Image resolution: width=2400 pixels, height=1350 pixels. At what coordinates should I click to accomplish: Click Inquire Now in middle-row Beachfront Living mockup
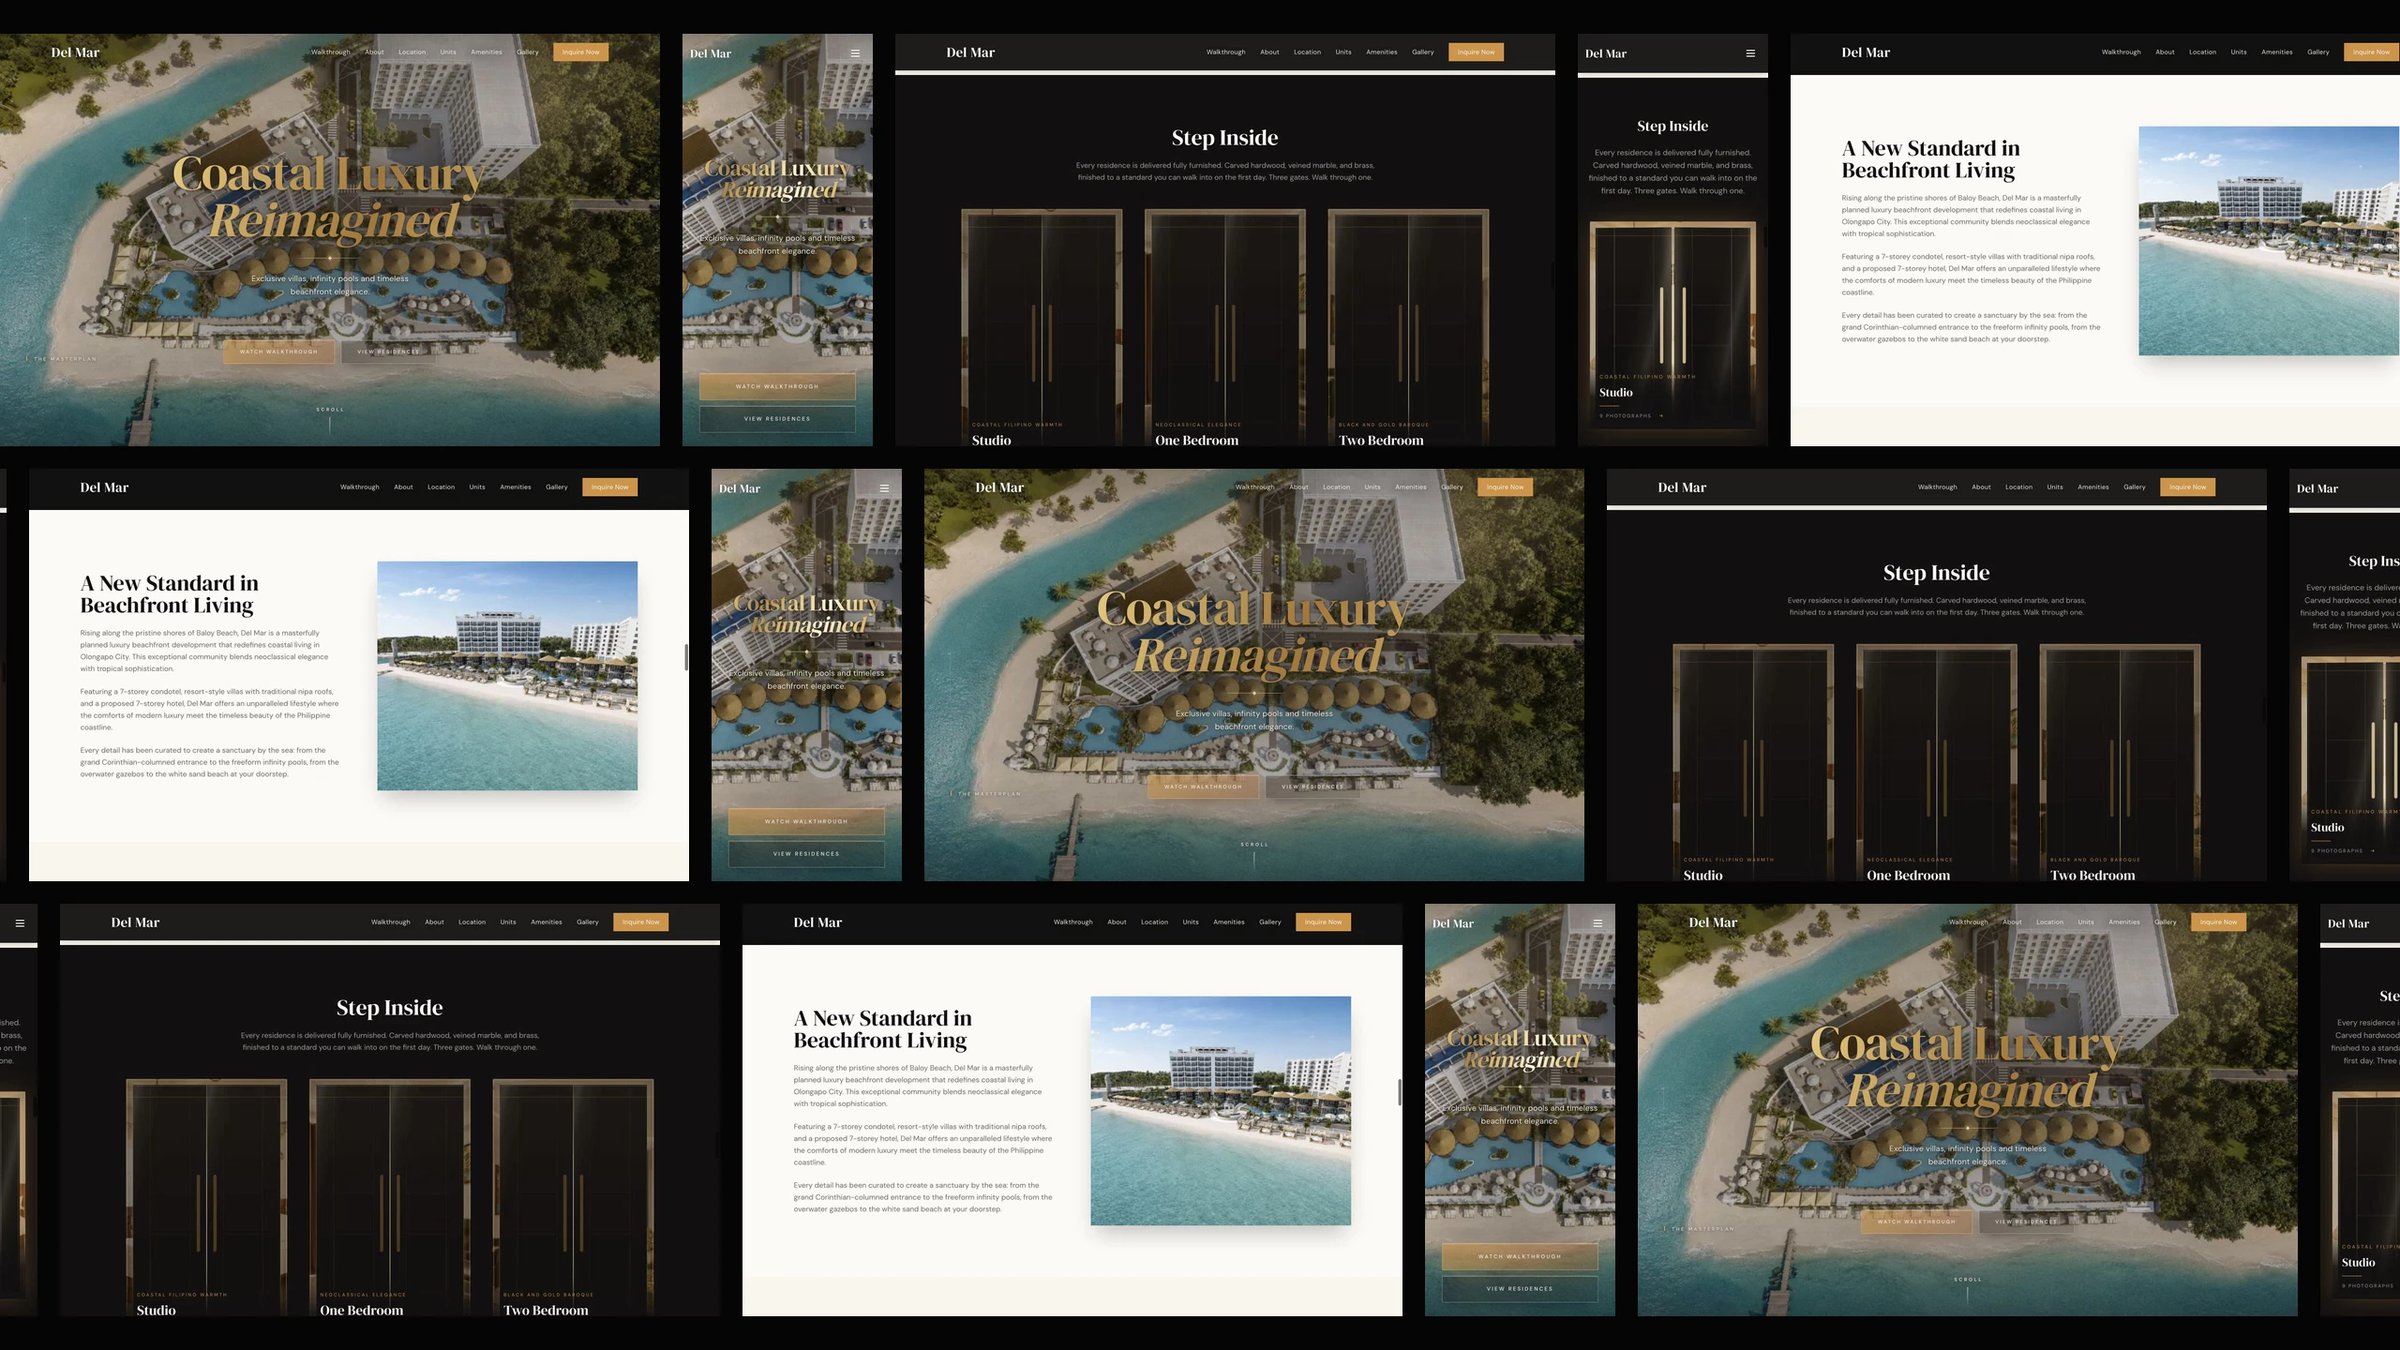(610, 487)
